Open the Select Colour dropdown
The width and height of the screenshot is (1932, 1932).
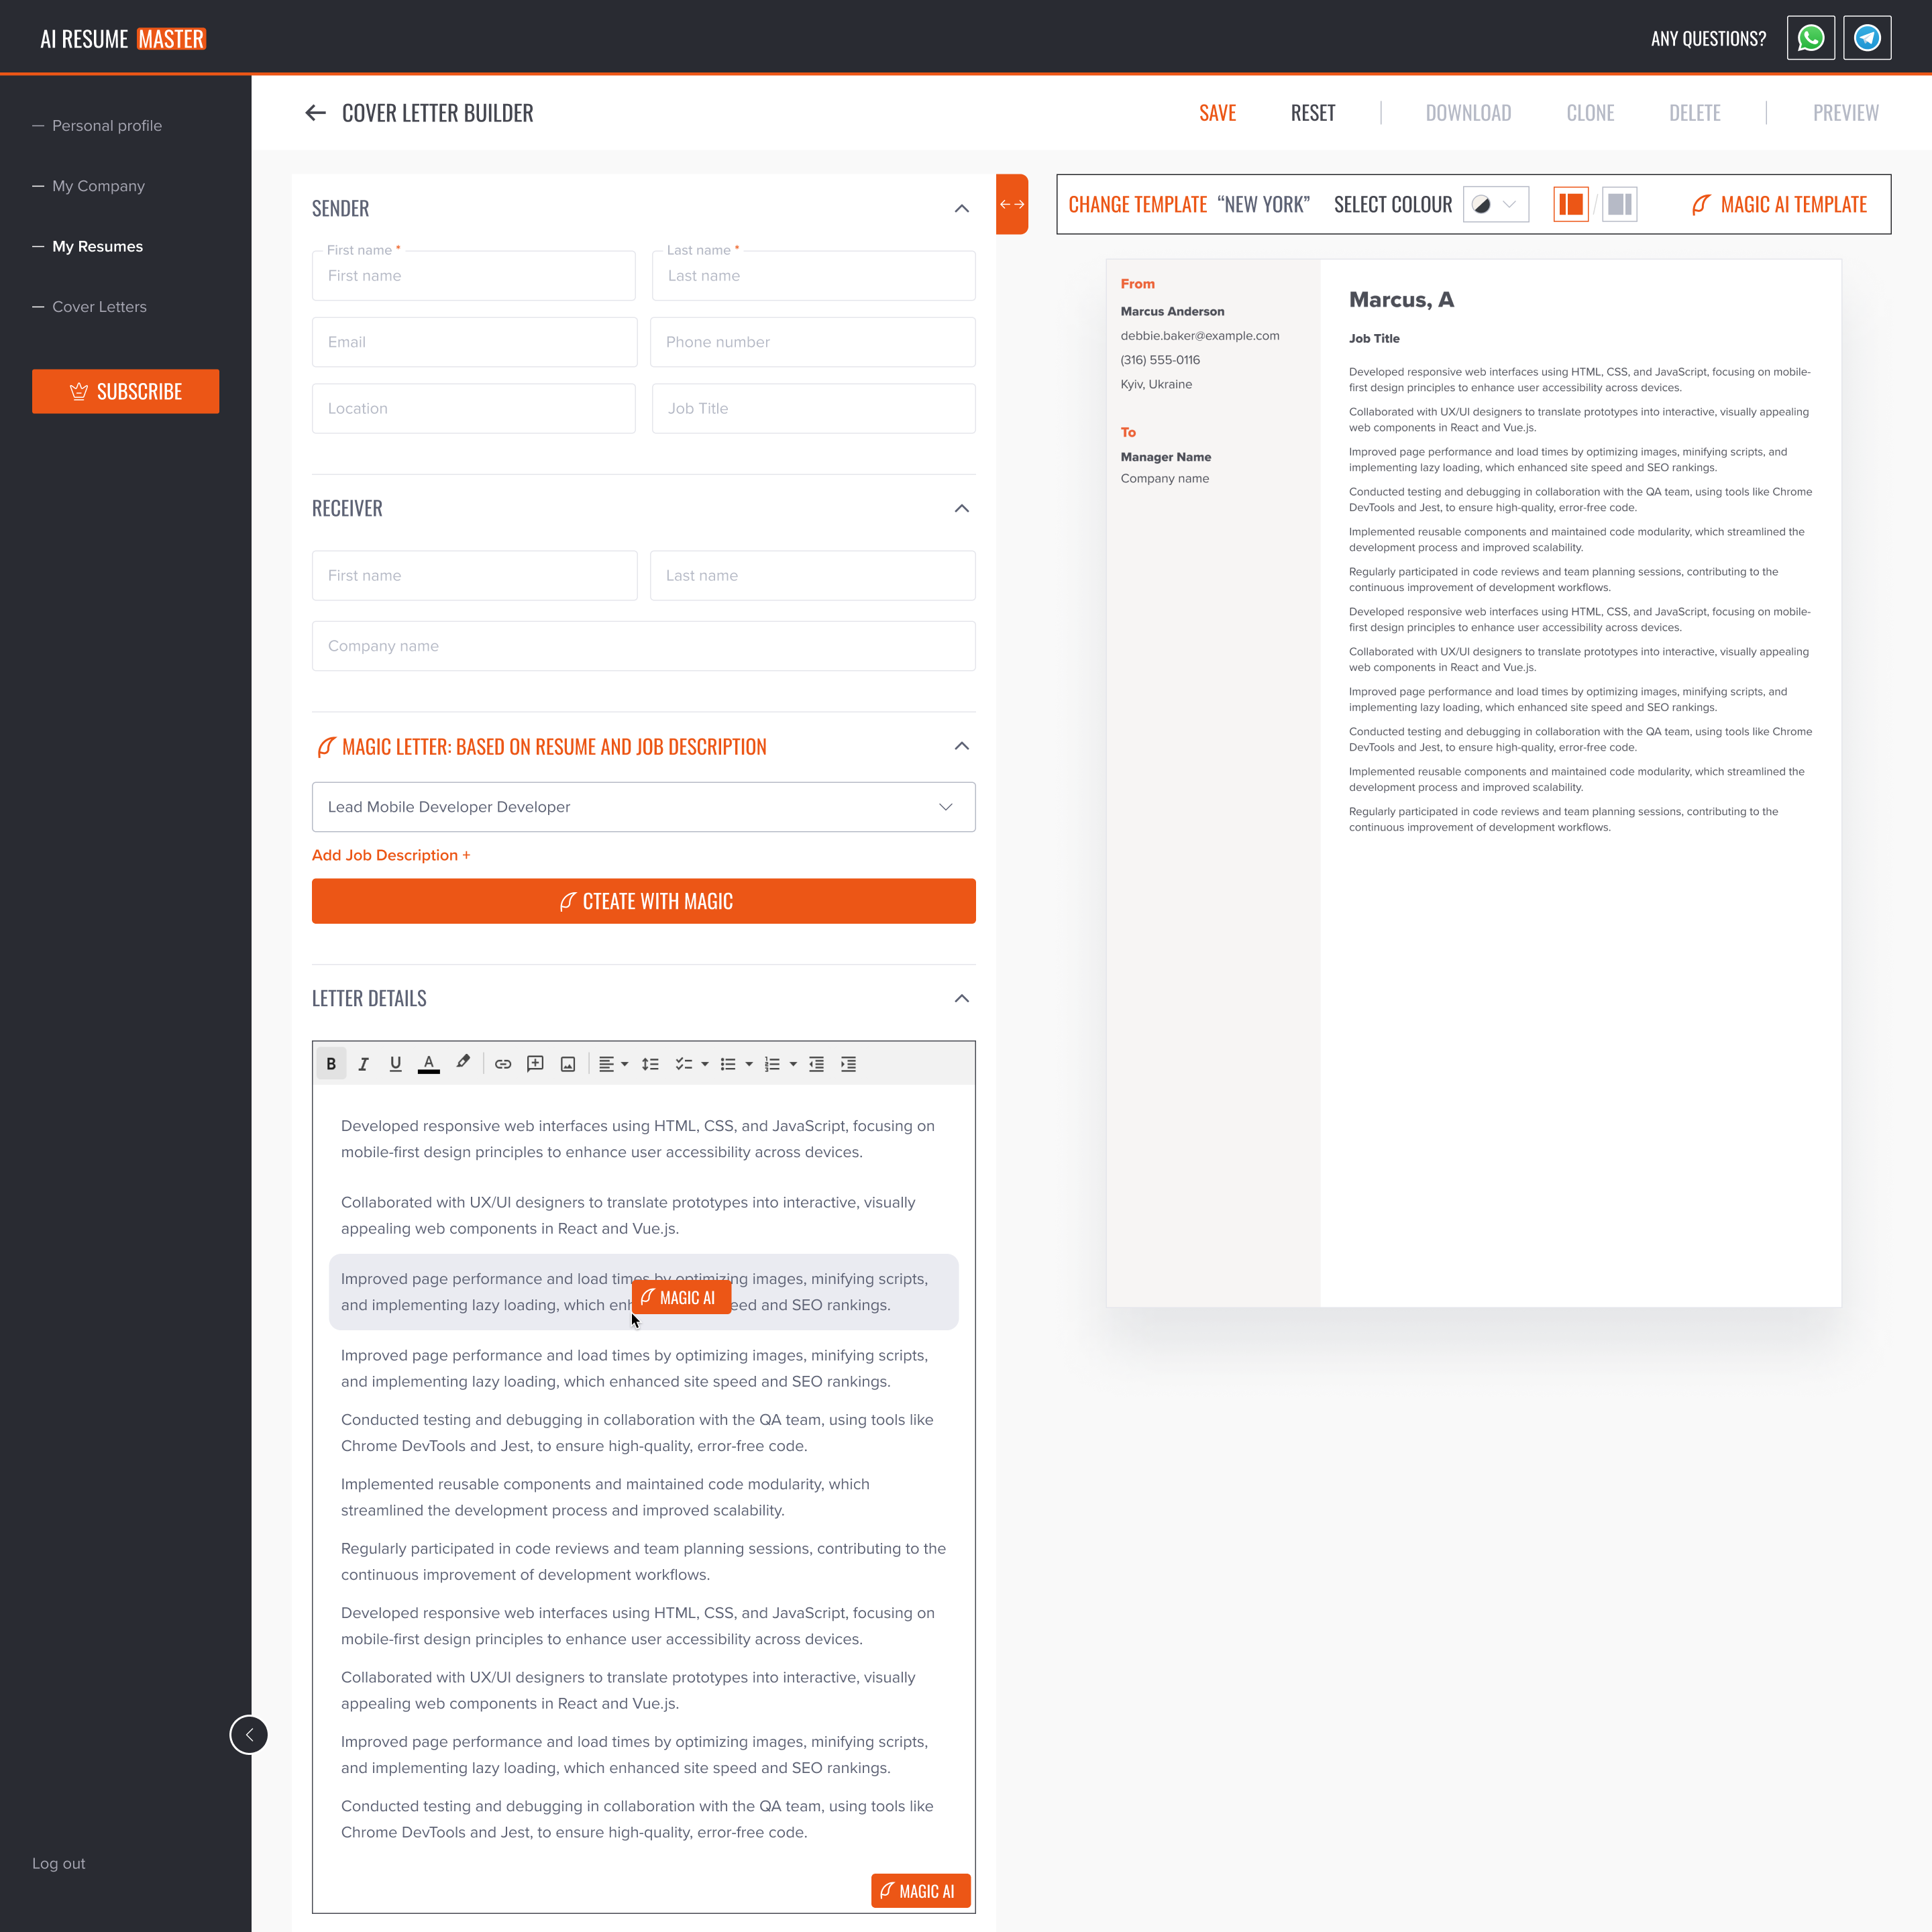(x=1496, y=204)
